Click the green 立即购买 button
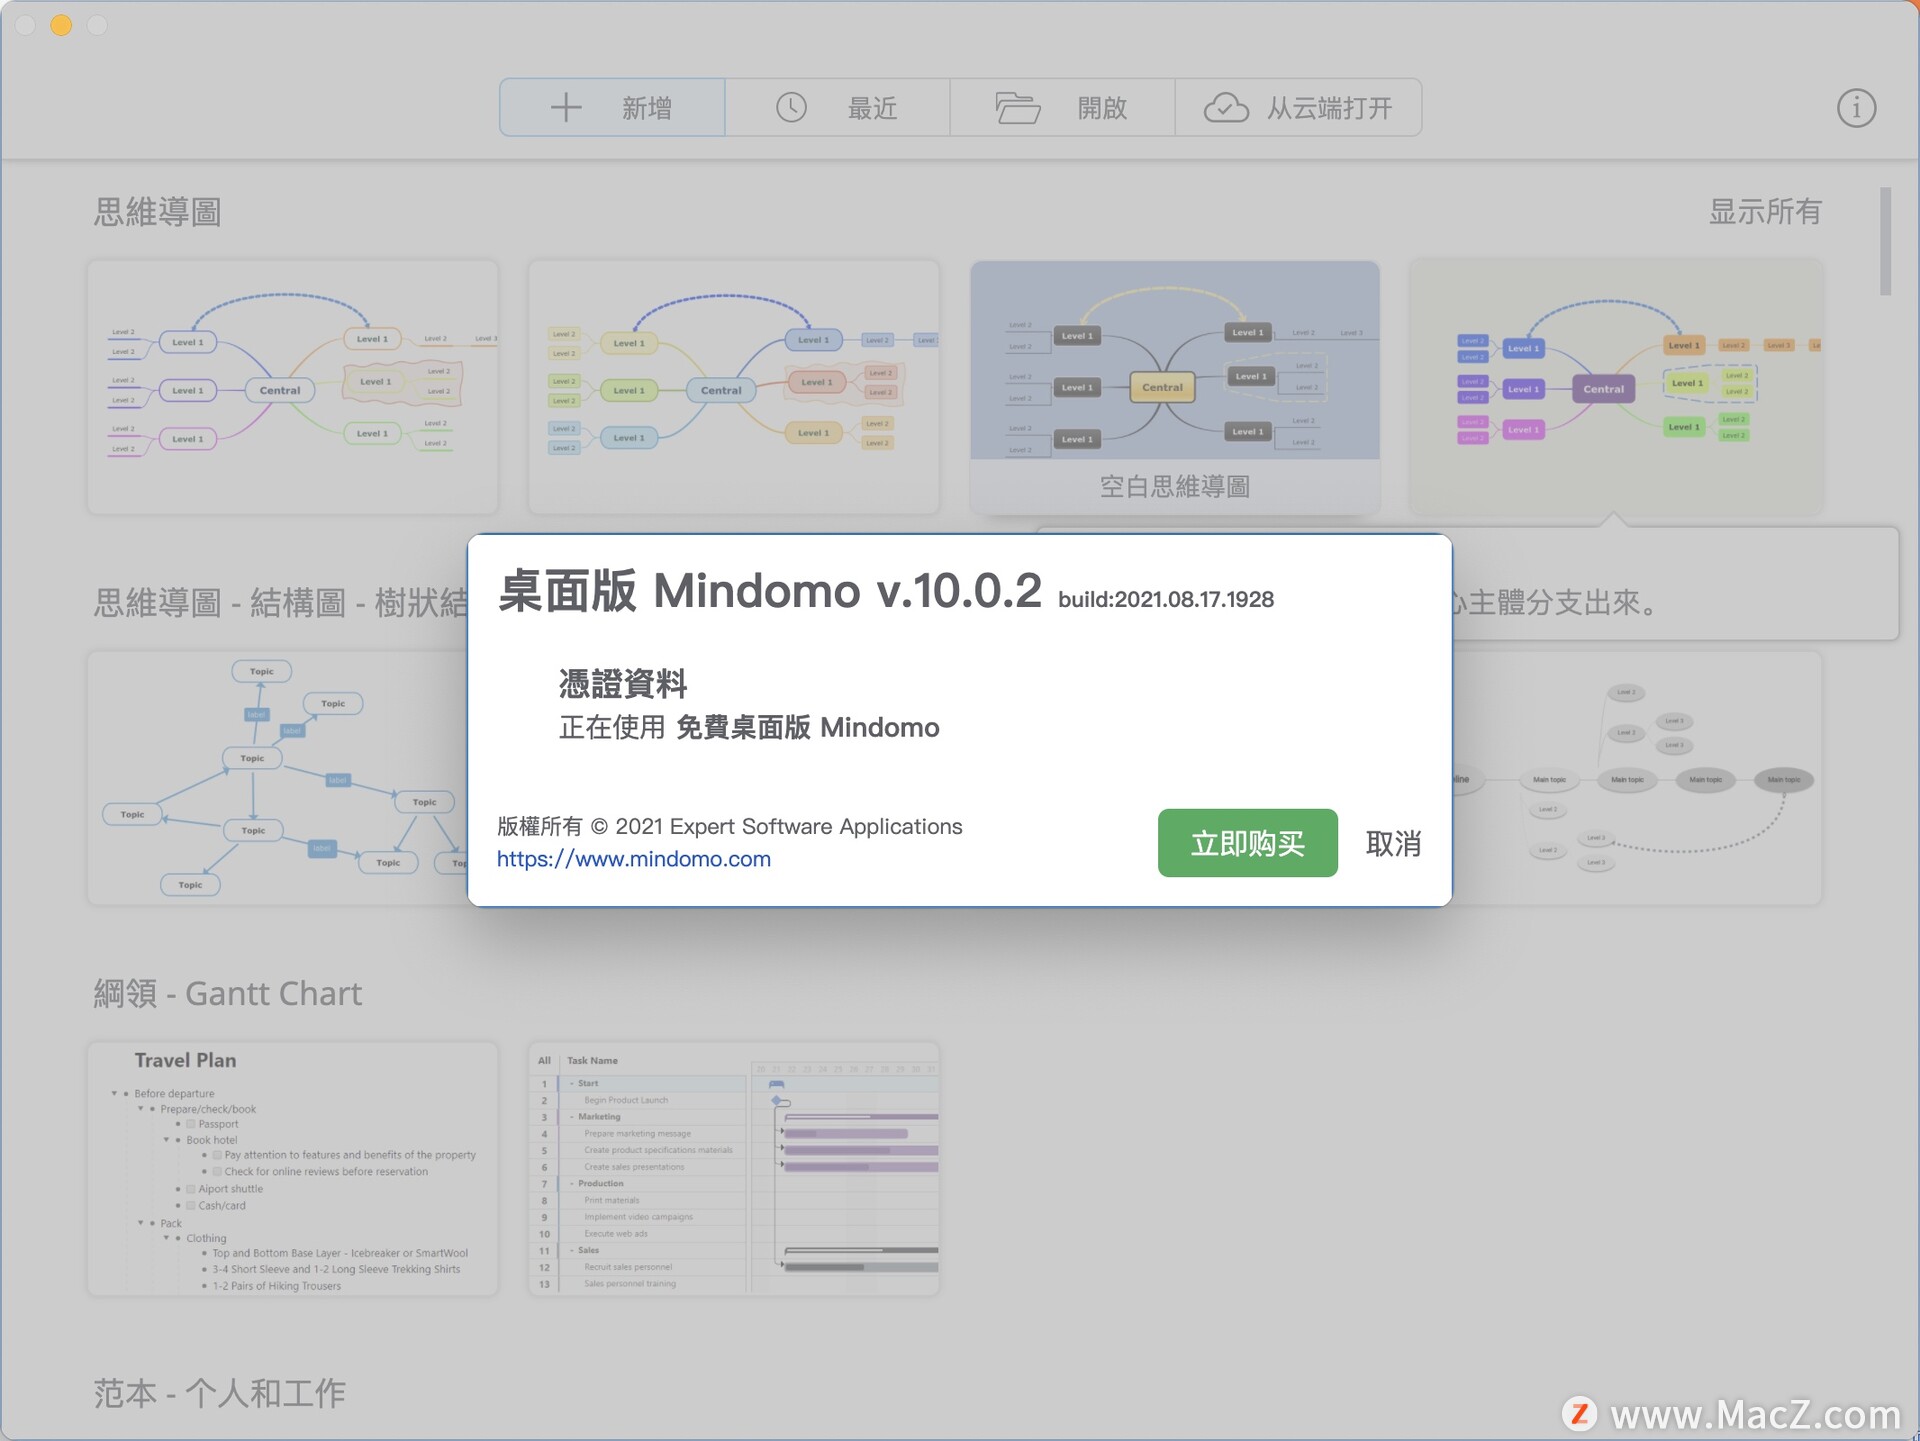Viewport: 1920px width, 1441px height. point(1247,843)
